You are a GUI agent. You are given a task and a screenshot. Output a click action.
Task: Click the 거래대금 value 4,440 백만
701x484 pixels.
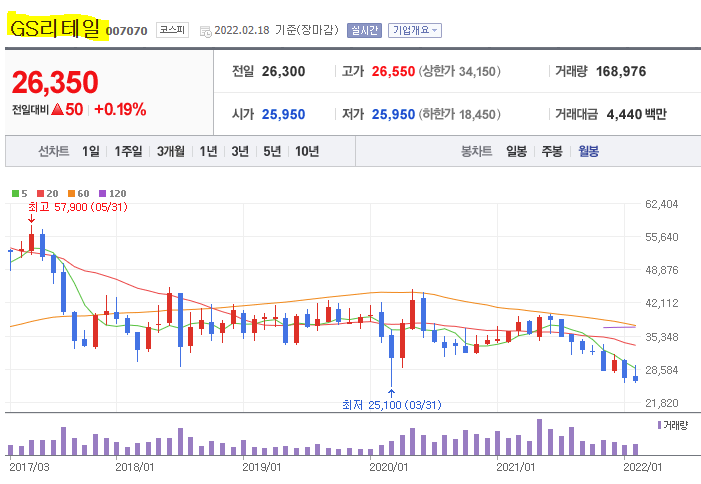[x=637, y=114]
